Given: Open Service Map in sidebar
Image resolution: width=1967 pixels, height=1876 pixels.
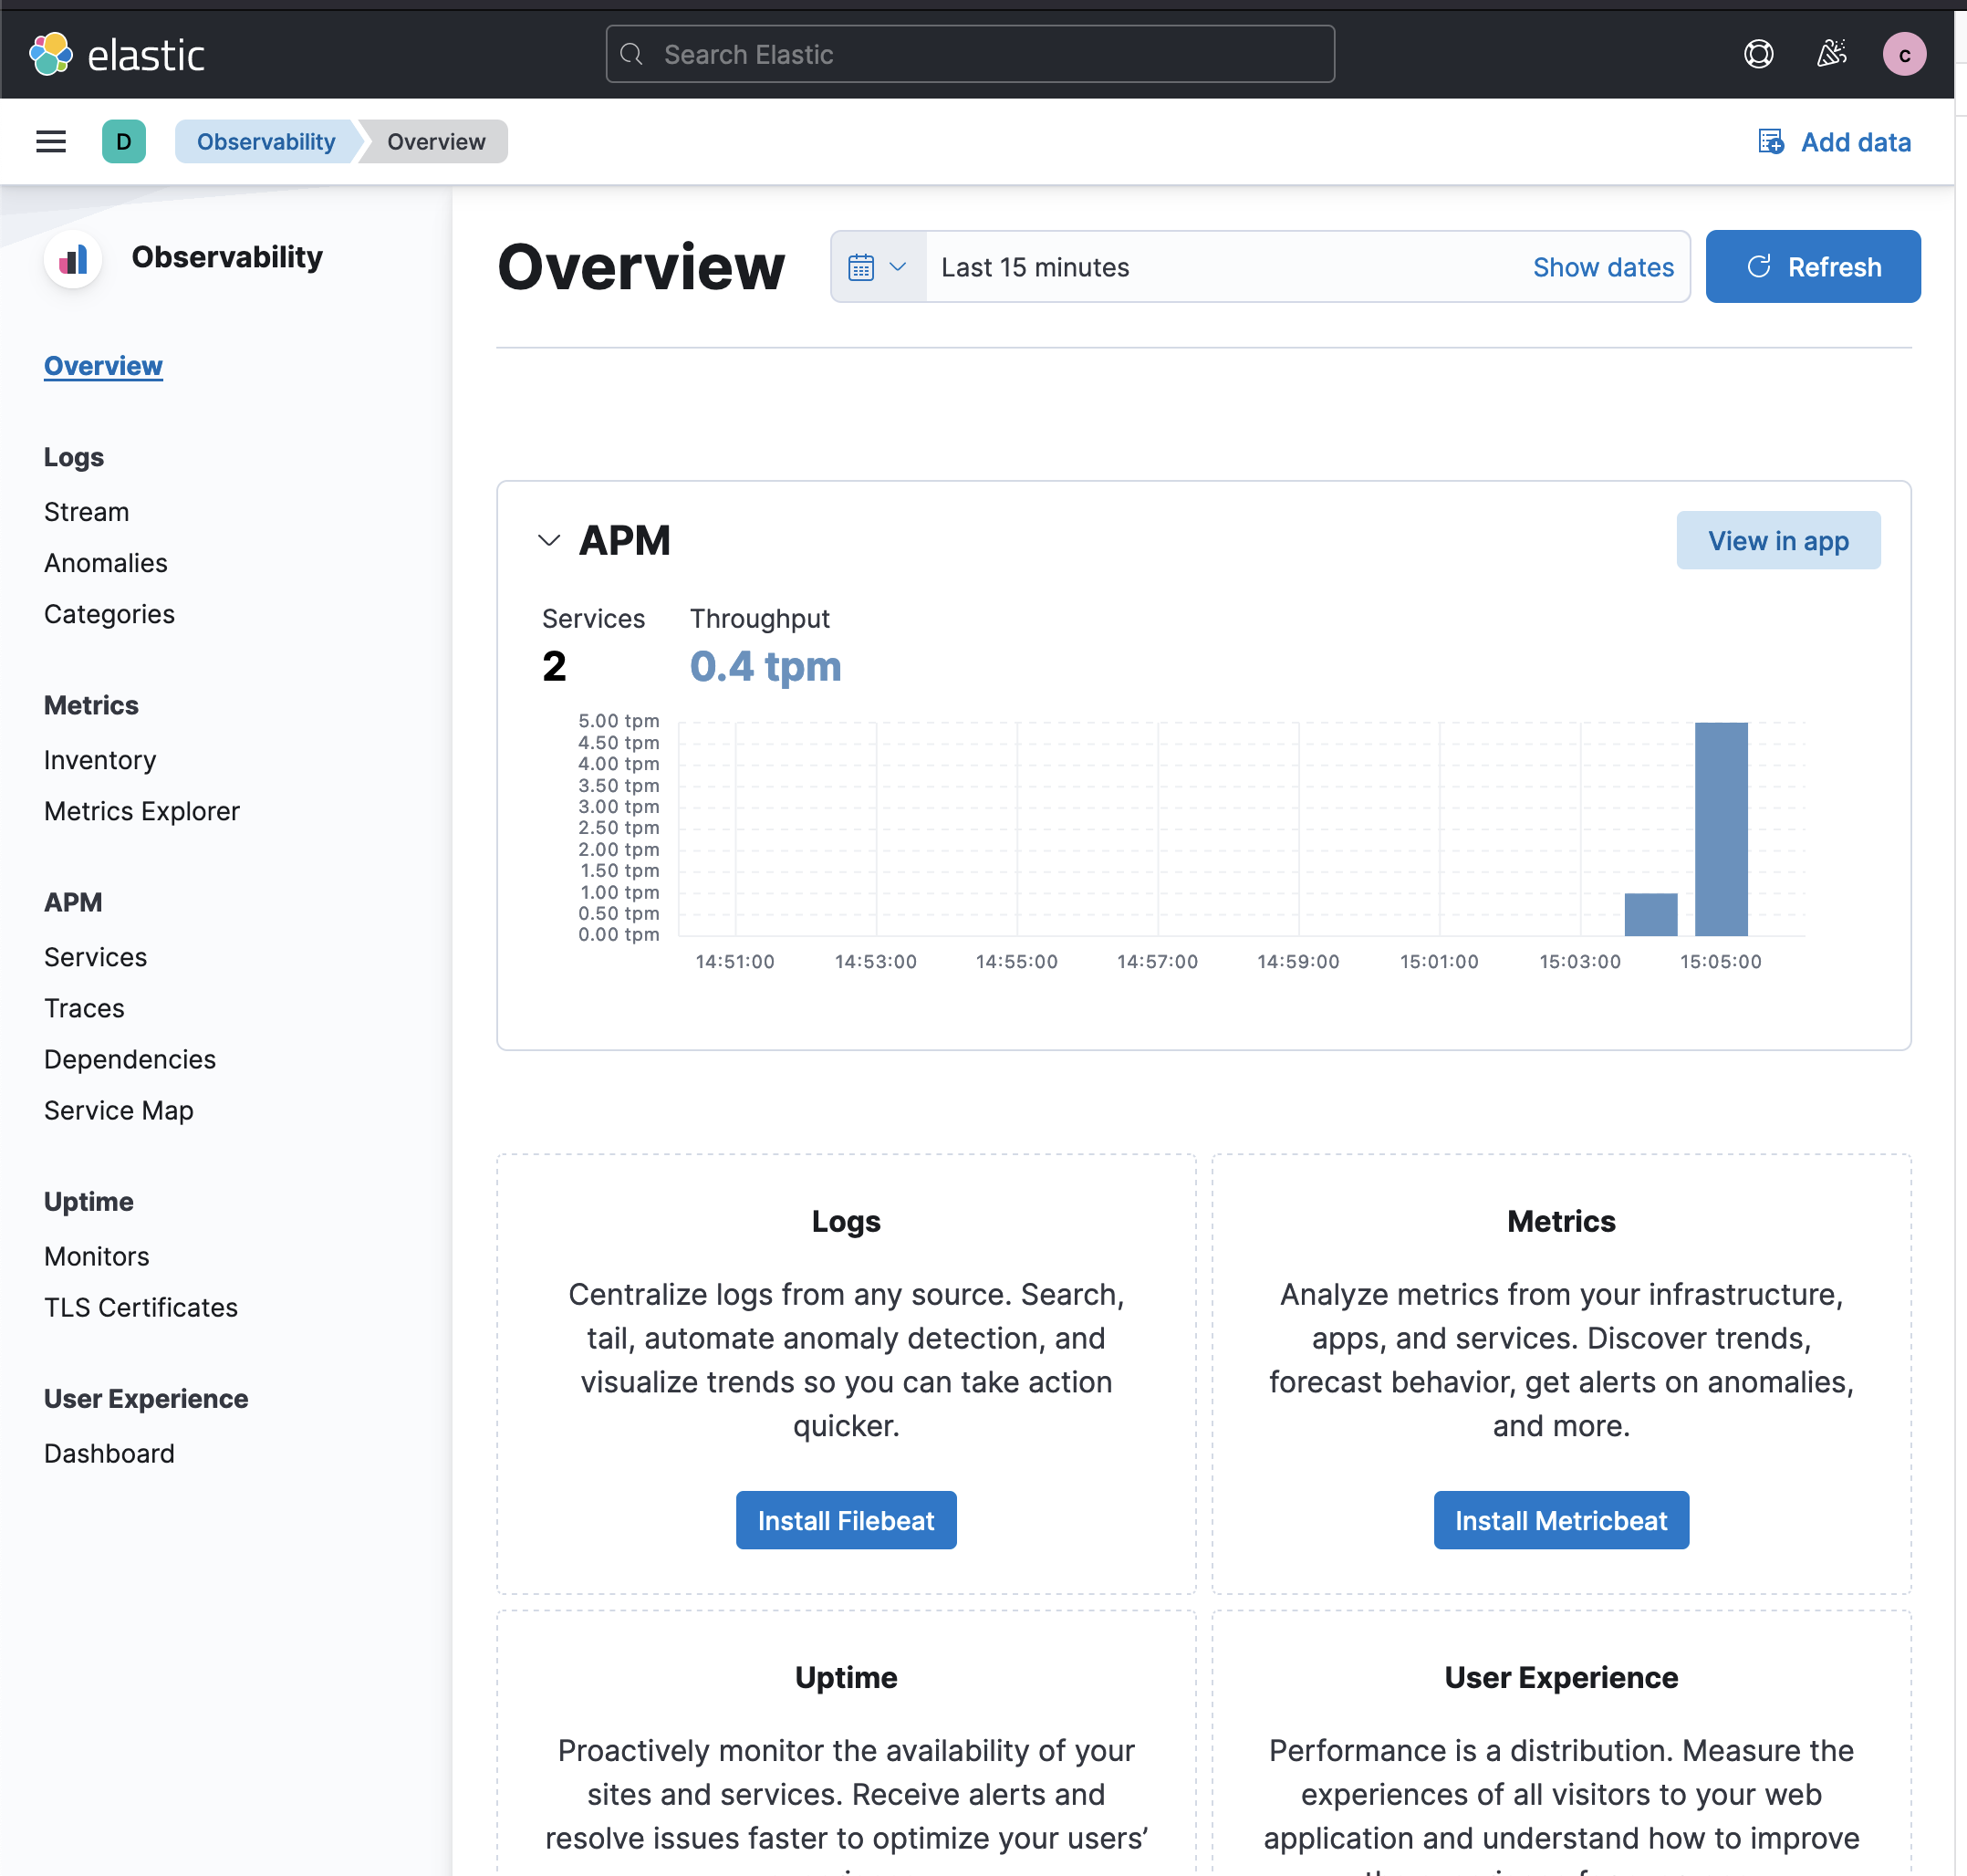Looking at the screenshot, I should 119,1110.
